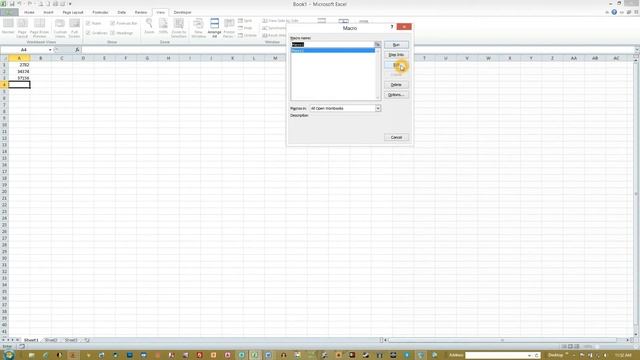
Task: Open the File tab
Action: pyautogui.click(x=9, y=12)
